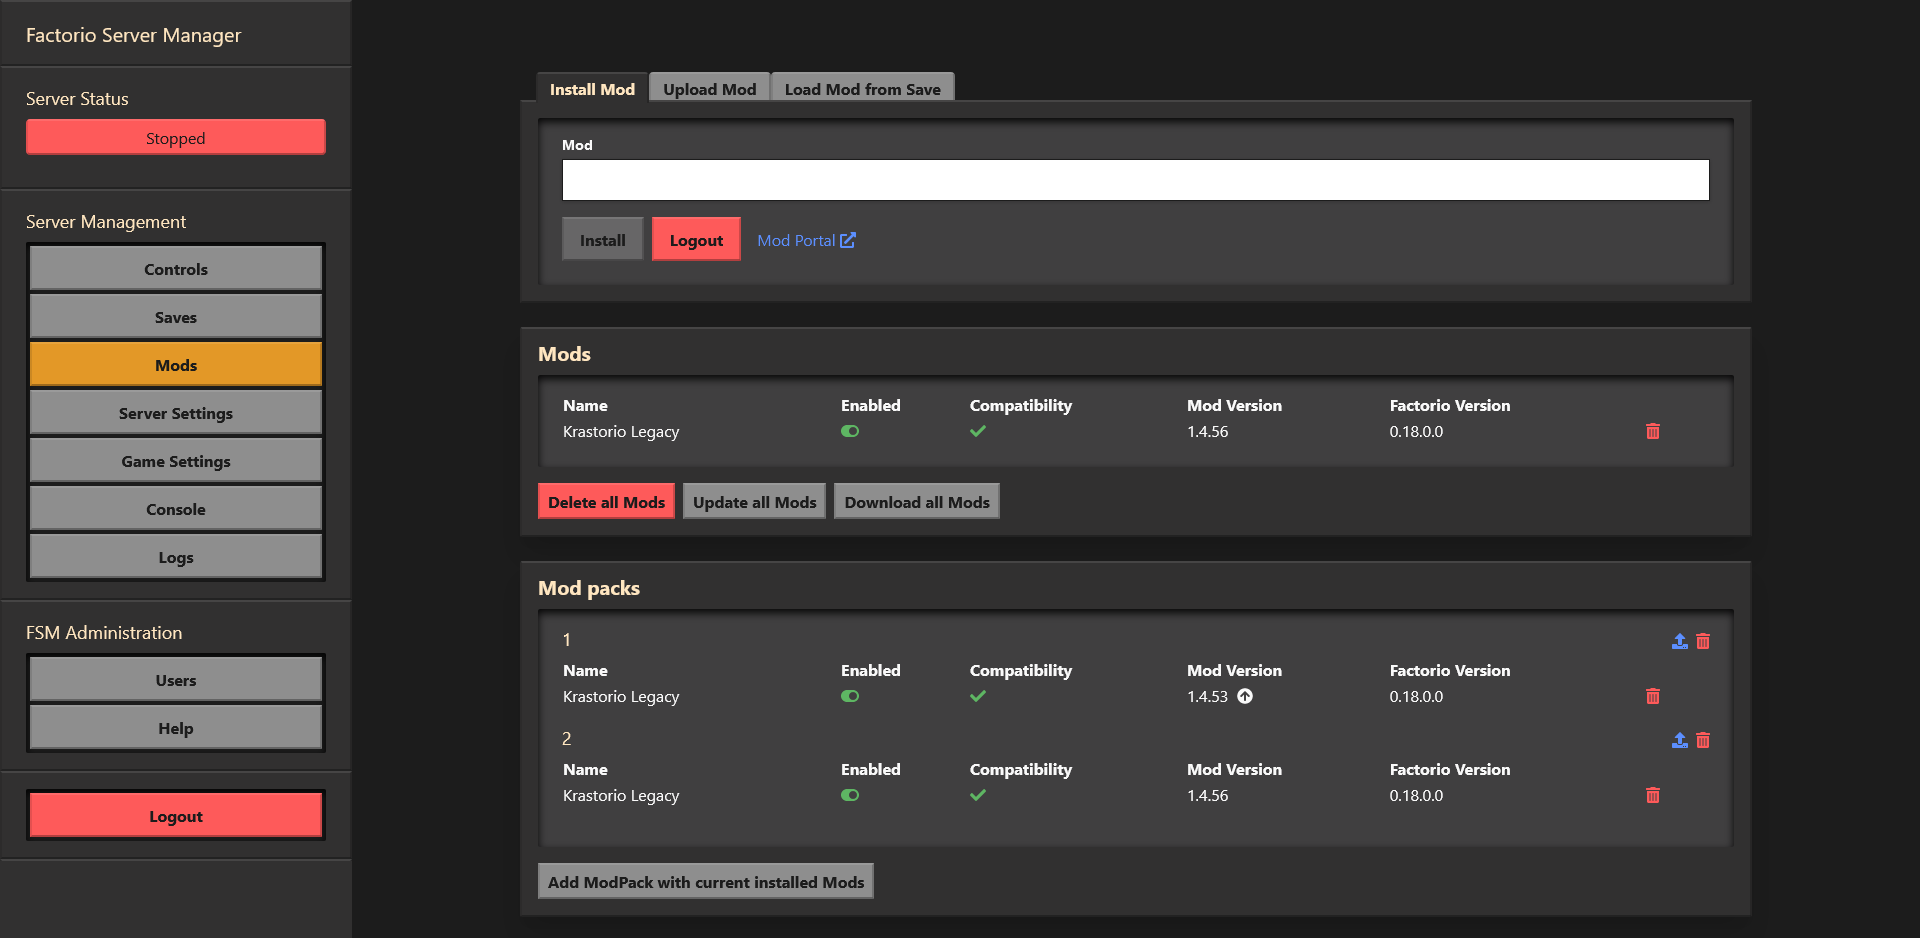The height and width of the screenshot is (938, 1920).
Task: Click Mod Version 1.4.56 in Mods list
Action: point(1208,432)
